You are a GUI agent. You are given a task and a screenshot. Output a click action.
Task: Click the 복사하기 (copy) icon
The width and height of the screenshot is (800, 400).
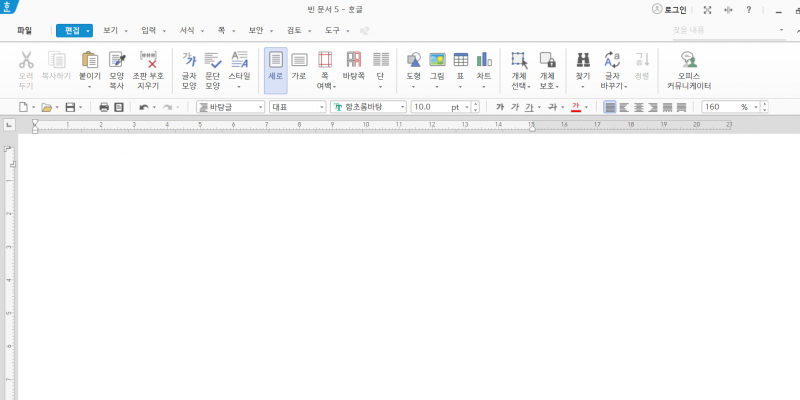[56, 60]
